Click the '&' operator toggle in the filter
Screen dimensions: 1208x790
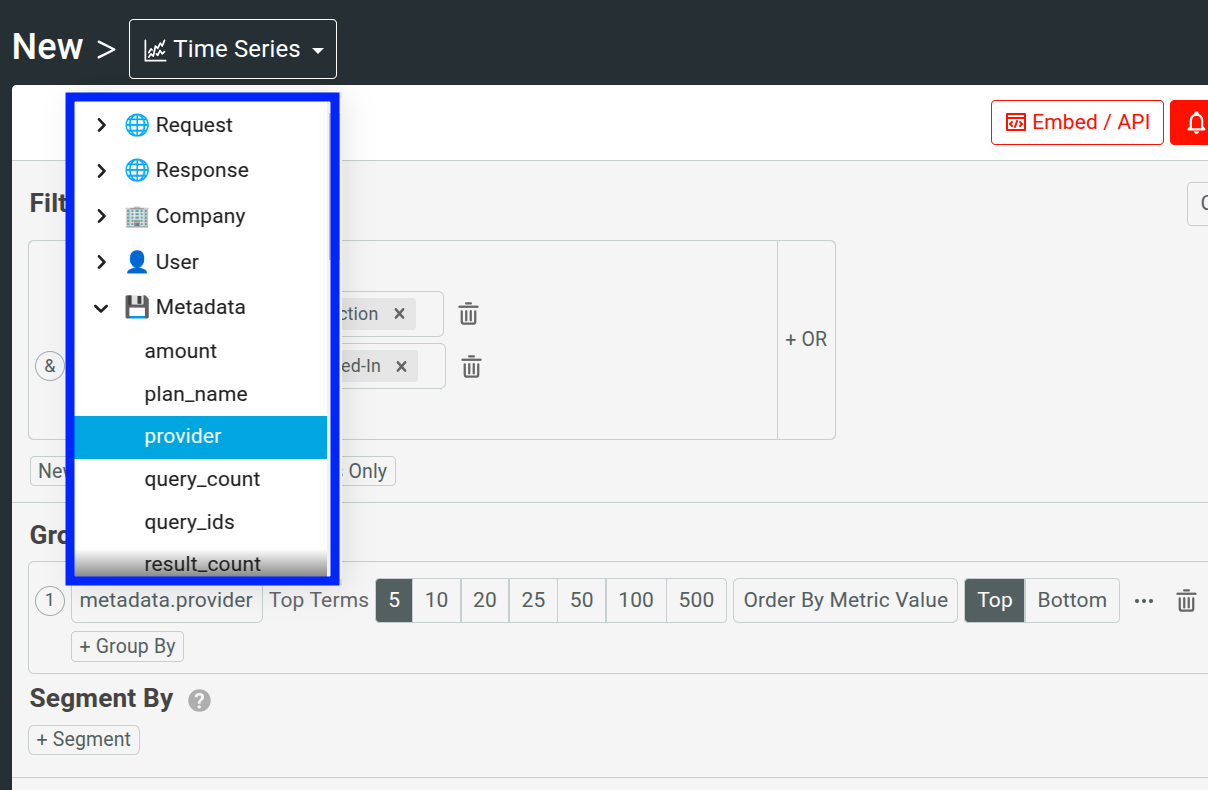tap(50, 366)
